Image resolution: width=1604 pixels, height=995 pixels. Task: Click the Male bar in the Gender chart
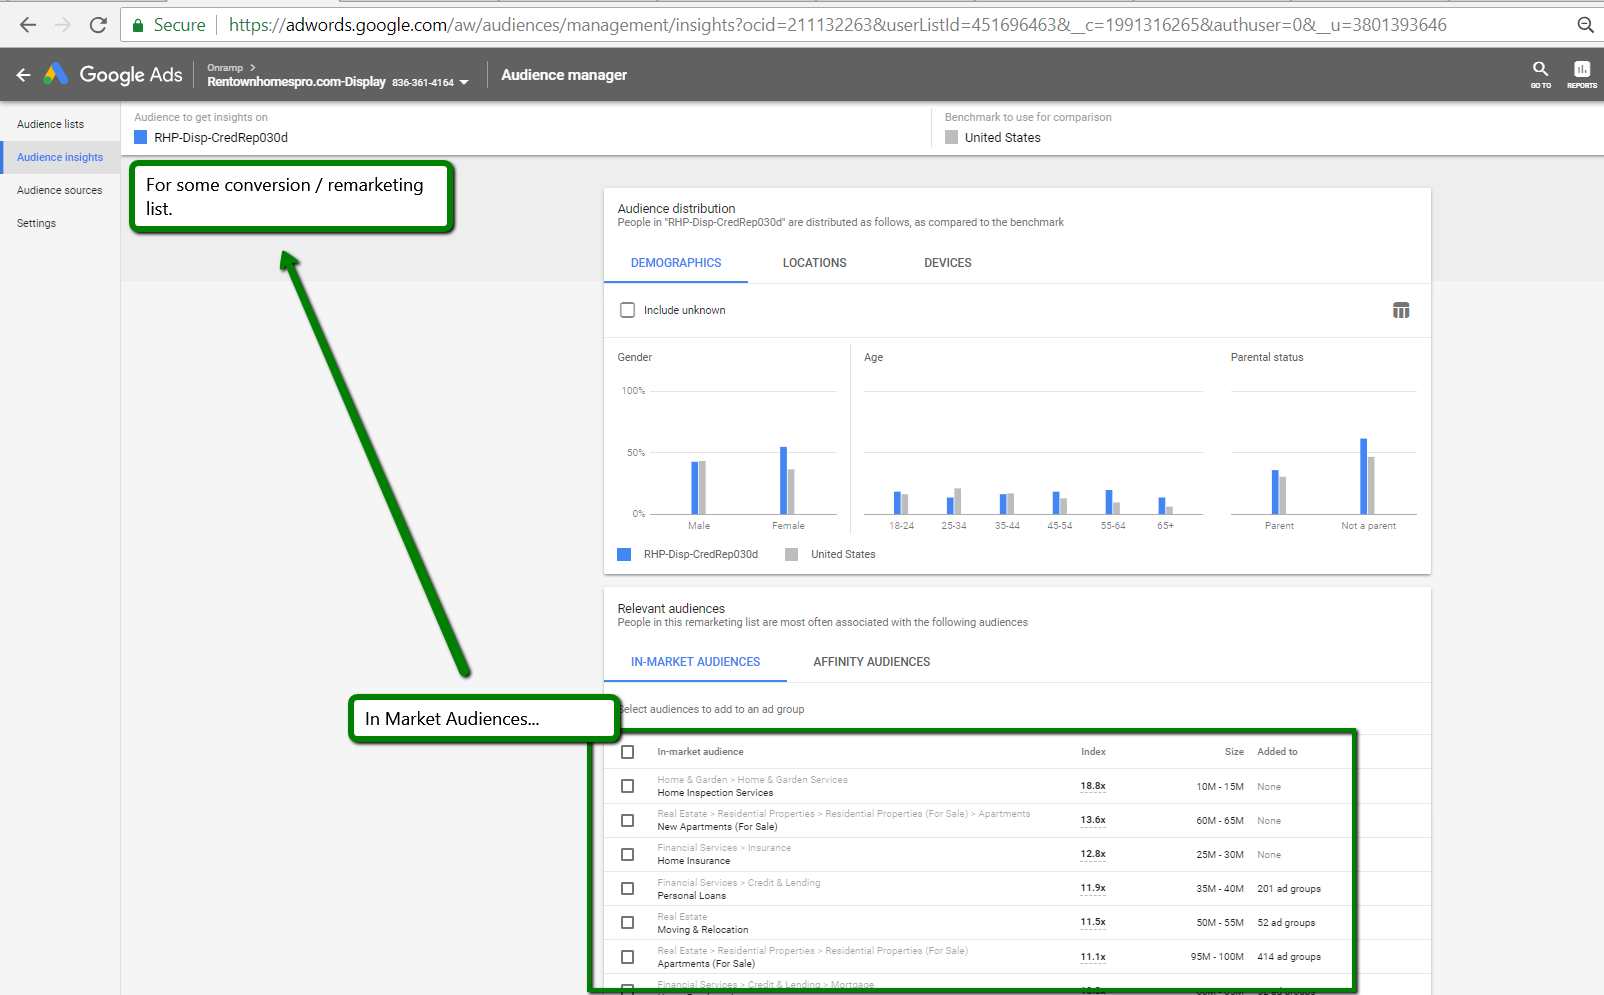[x=694, y=488]
